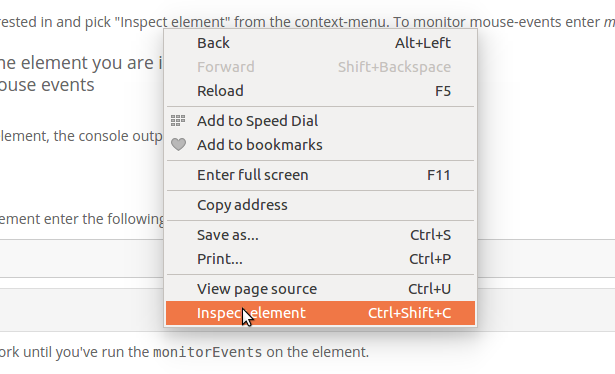This screenshot has width=615, height=374.
Task: Click the 'enter the following' paragraph
Action: click(x=82, y=219)
